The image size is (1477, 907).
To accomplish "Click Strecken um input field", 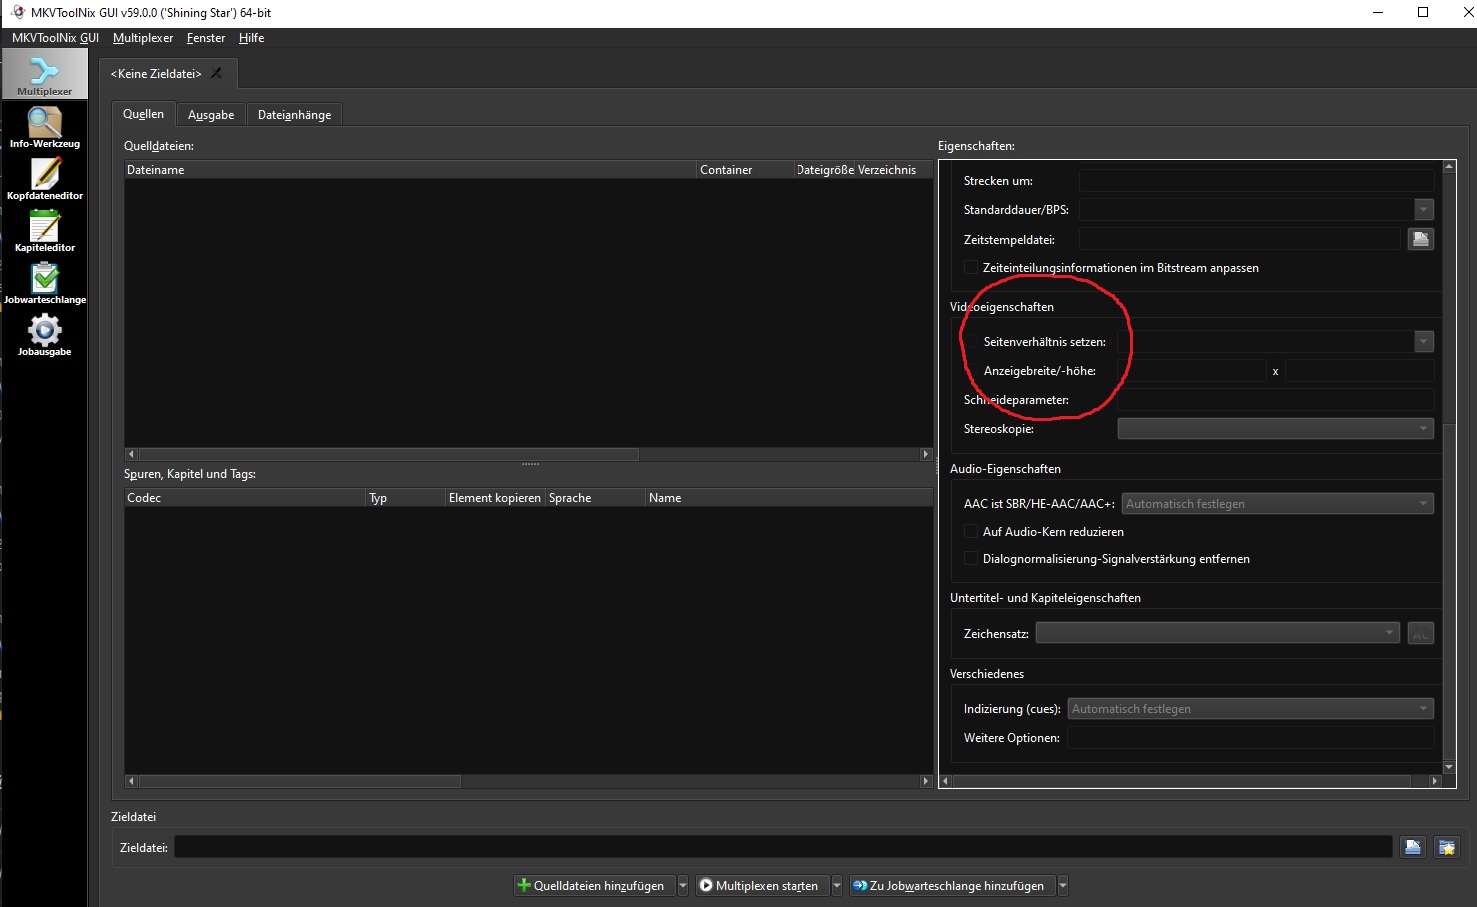I will [x=1256, y=181].
